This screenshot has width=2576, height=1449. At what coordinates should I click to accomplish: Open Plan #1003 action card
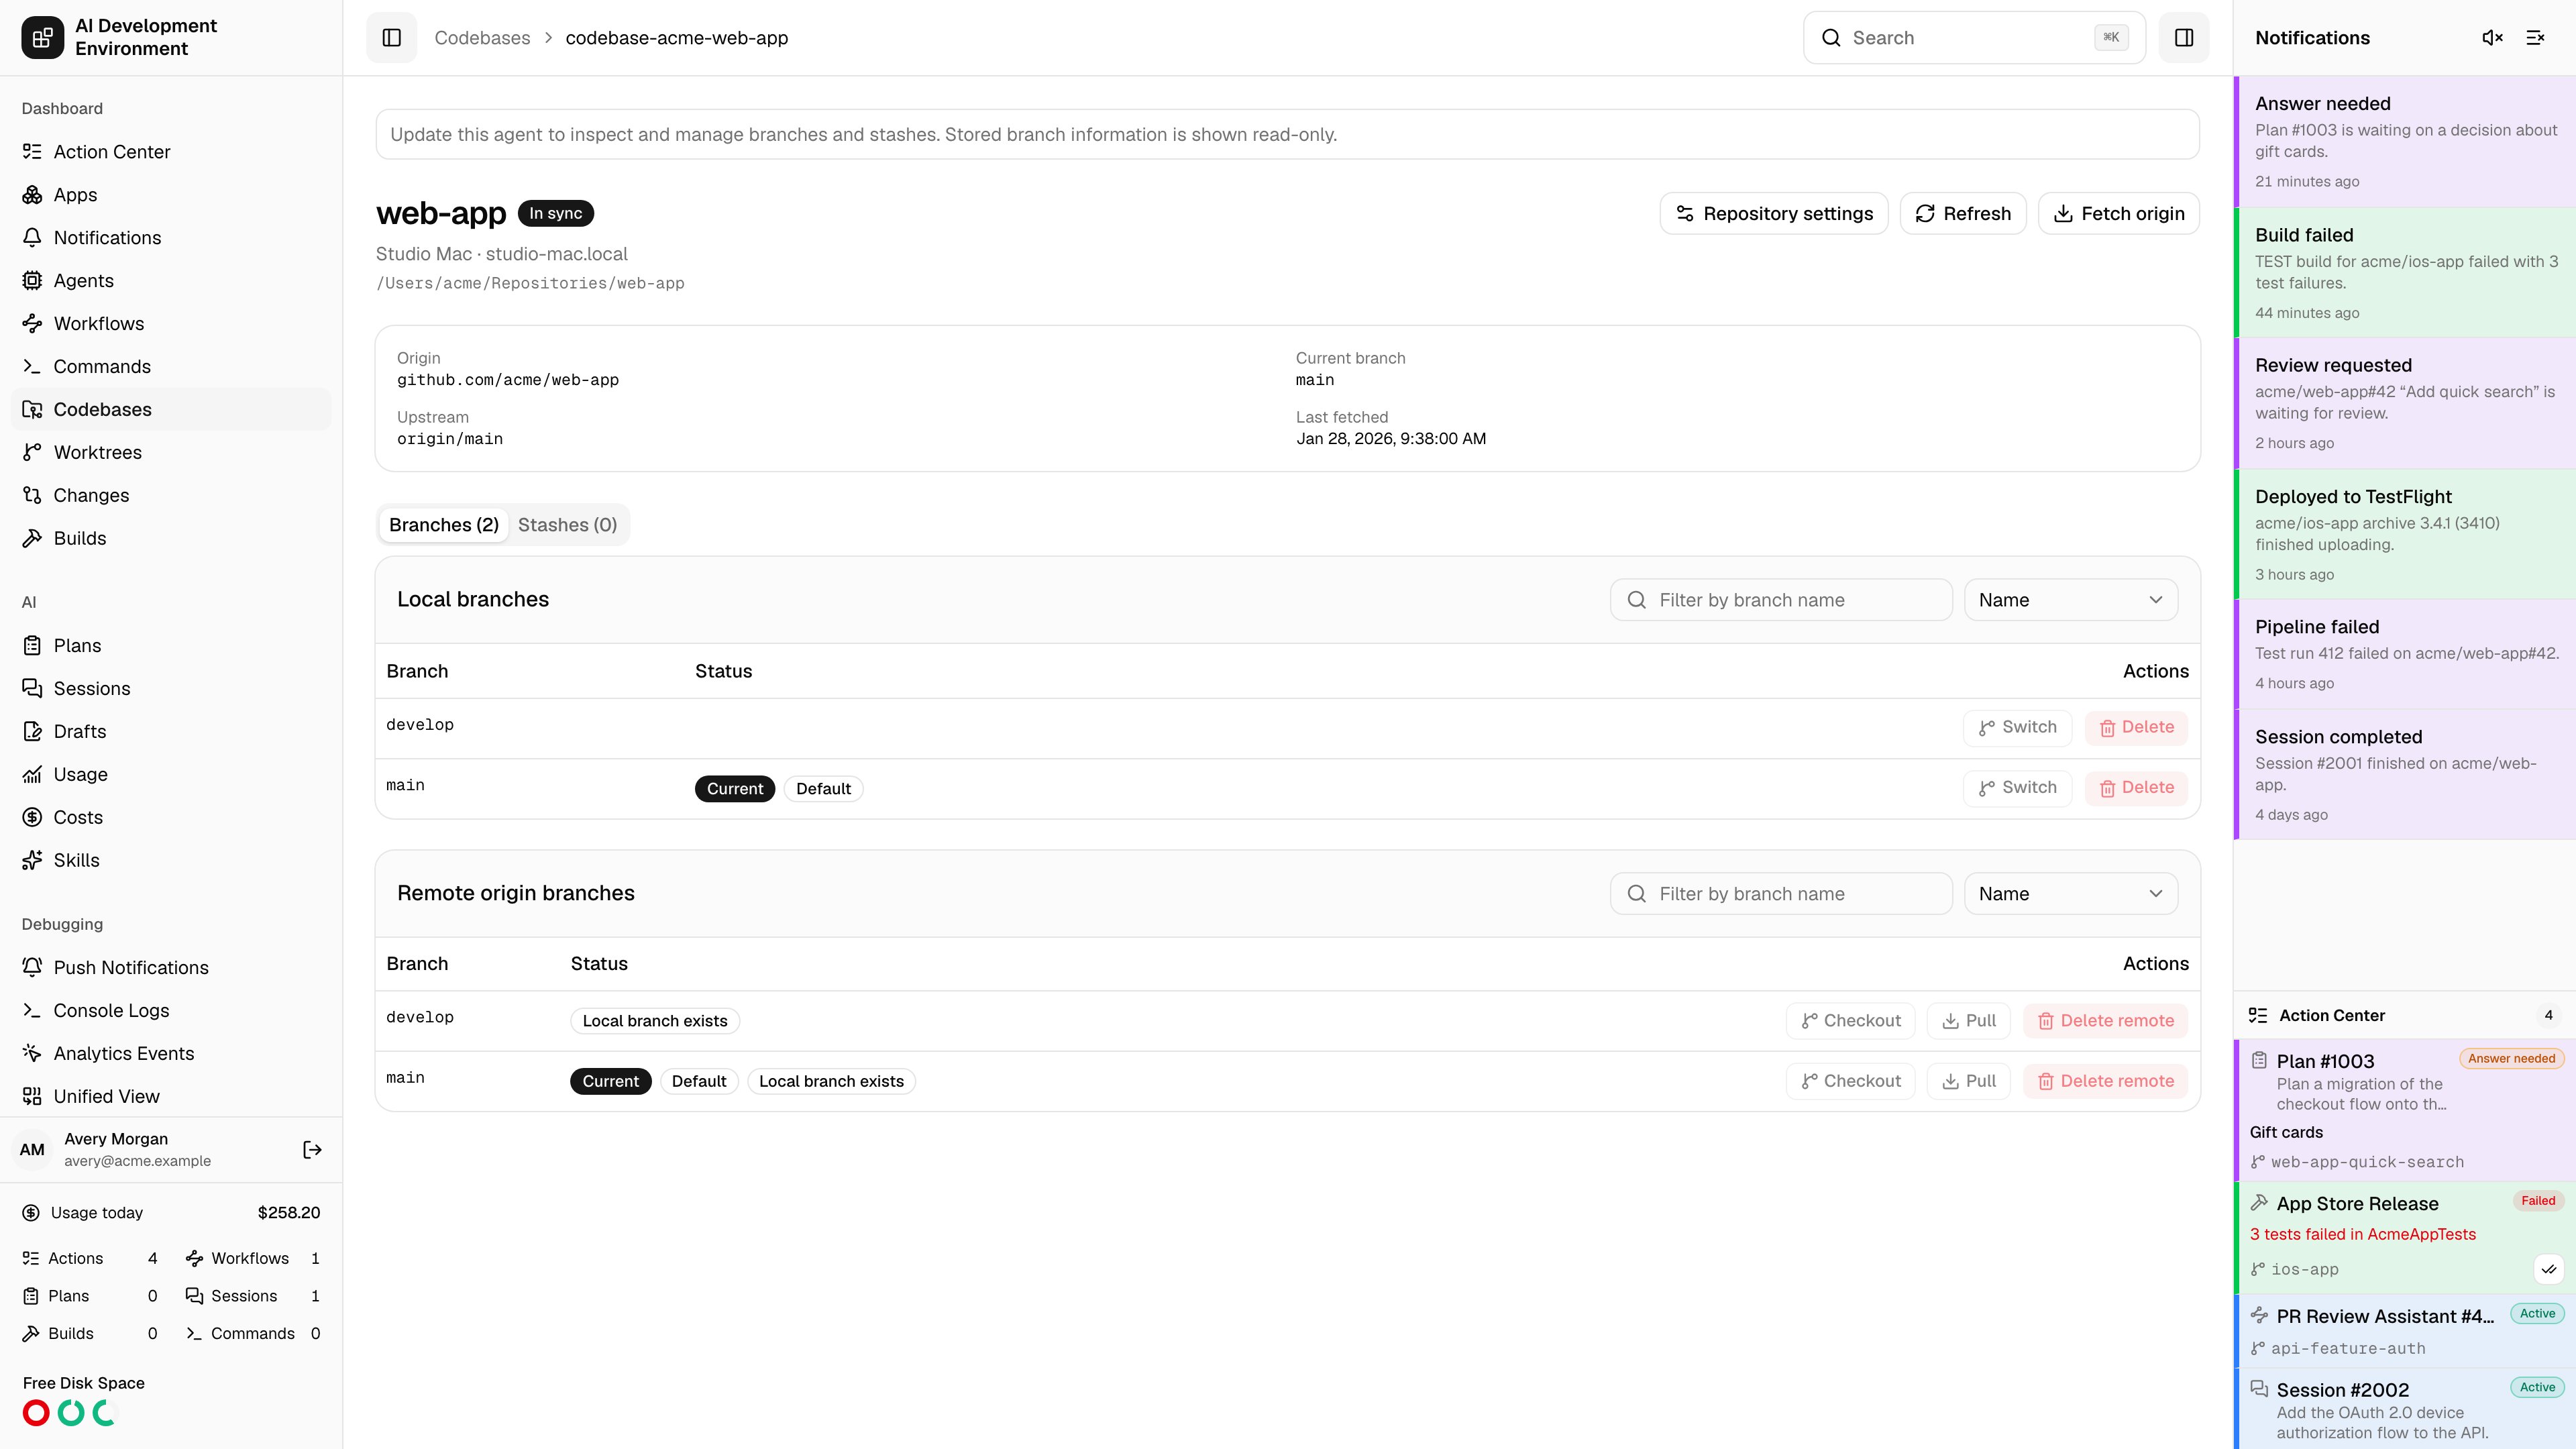click(x=2405, y=1111)
